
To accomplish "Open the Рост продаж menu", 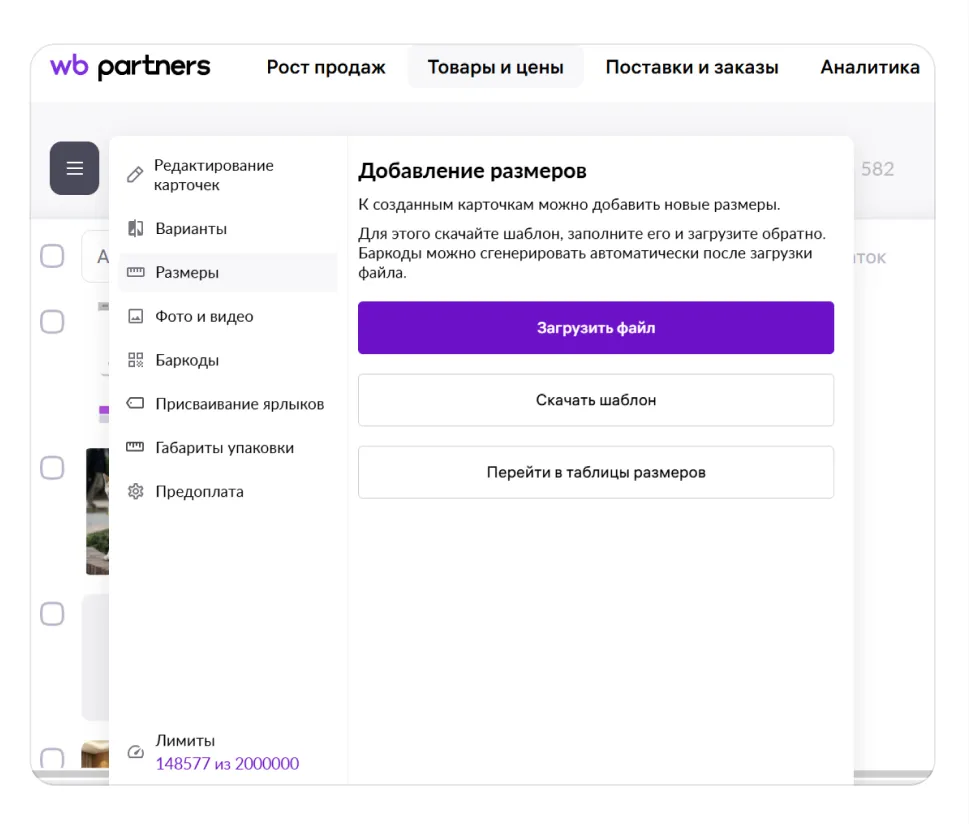I will (326, 68).
